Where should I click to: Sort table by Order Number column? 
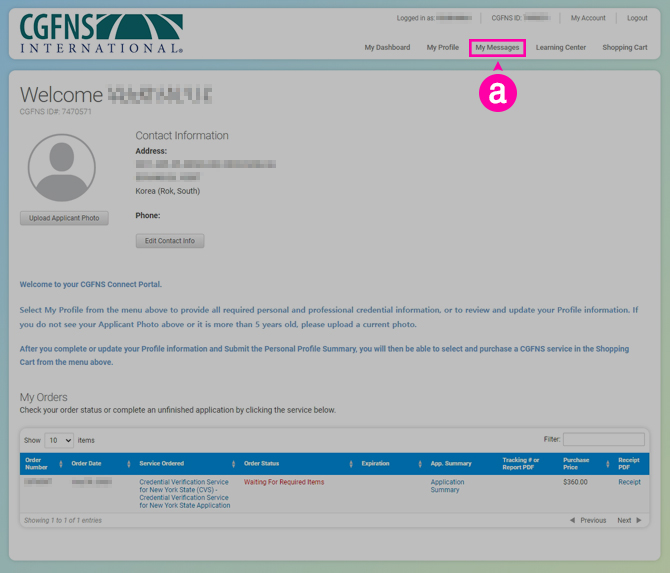[x=44, y=464]
